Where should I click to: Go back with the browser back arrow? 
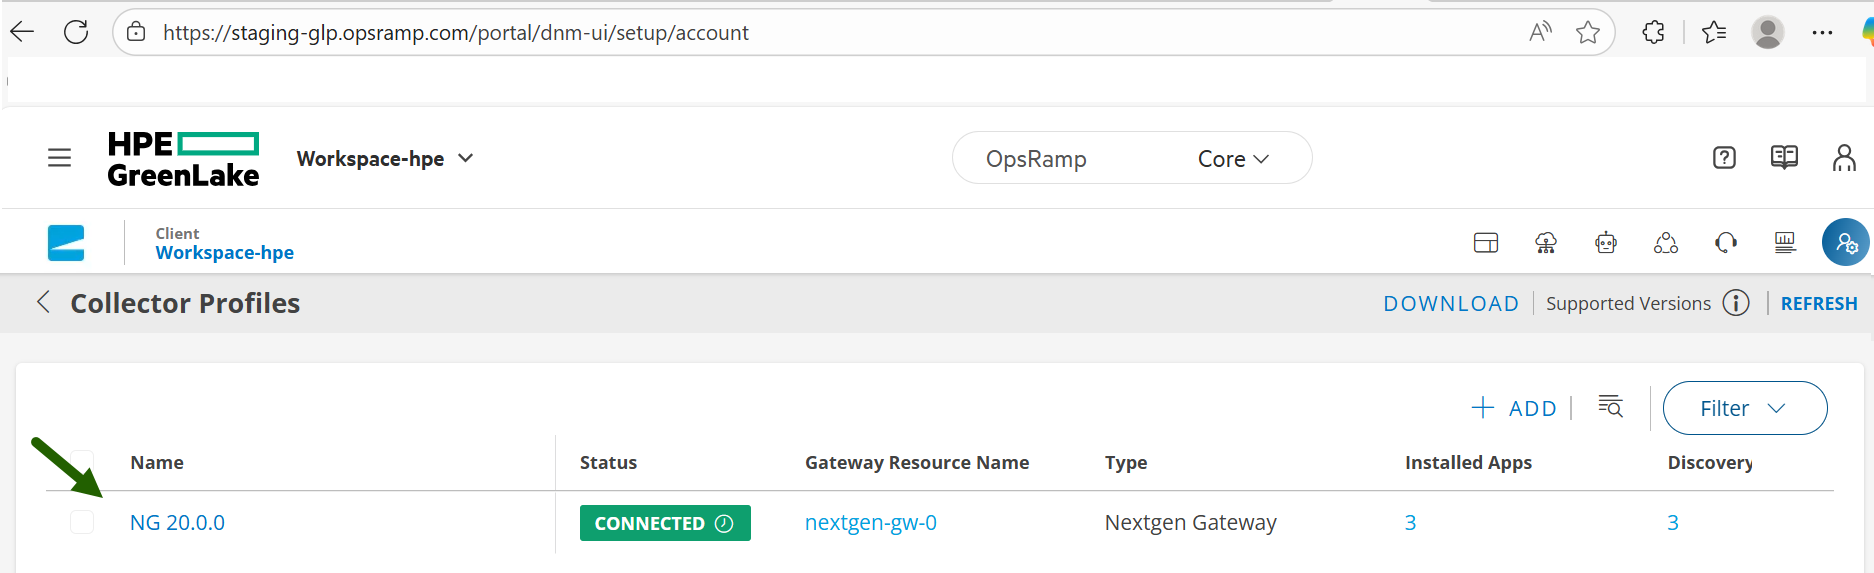[x=22, y=32]
